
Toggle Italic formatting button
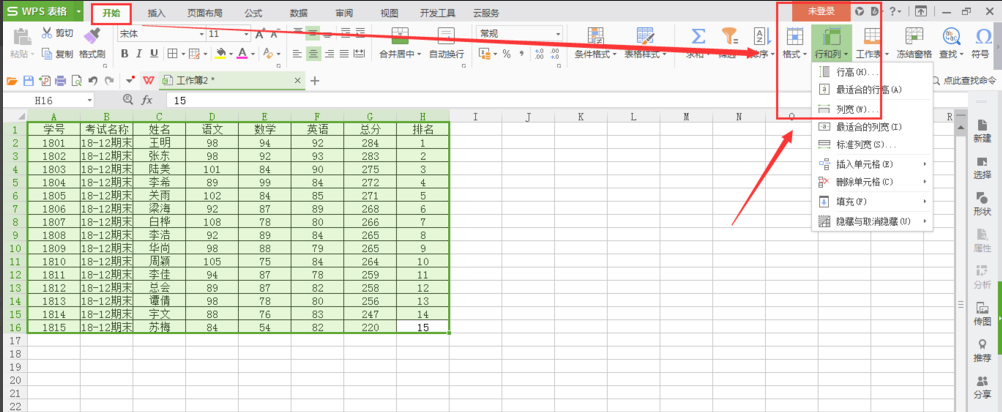click(x=140, y=54)
